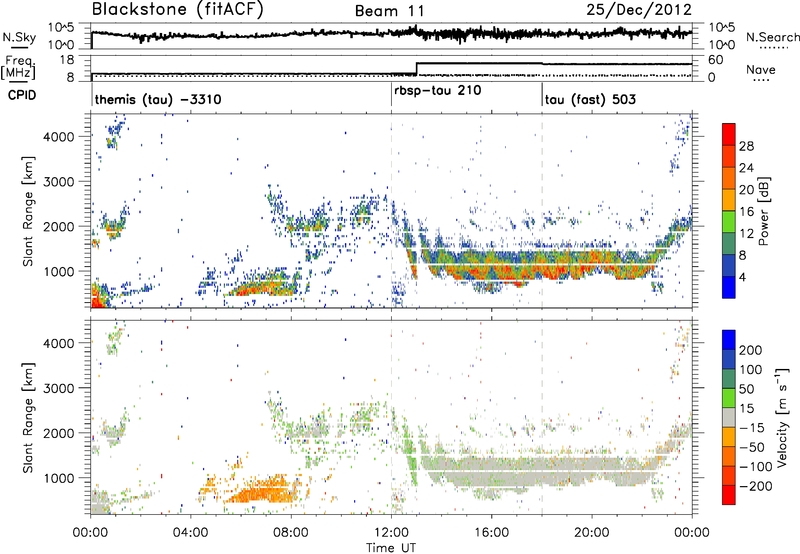
Task: Click the 'rbsp-tau 210' CPID label
Action: [438, 91]
